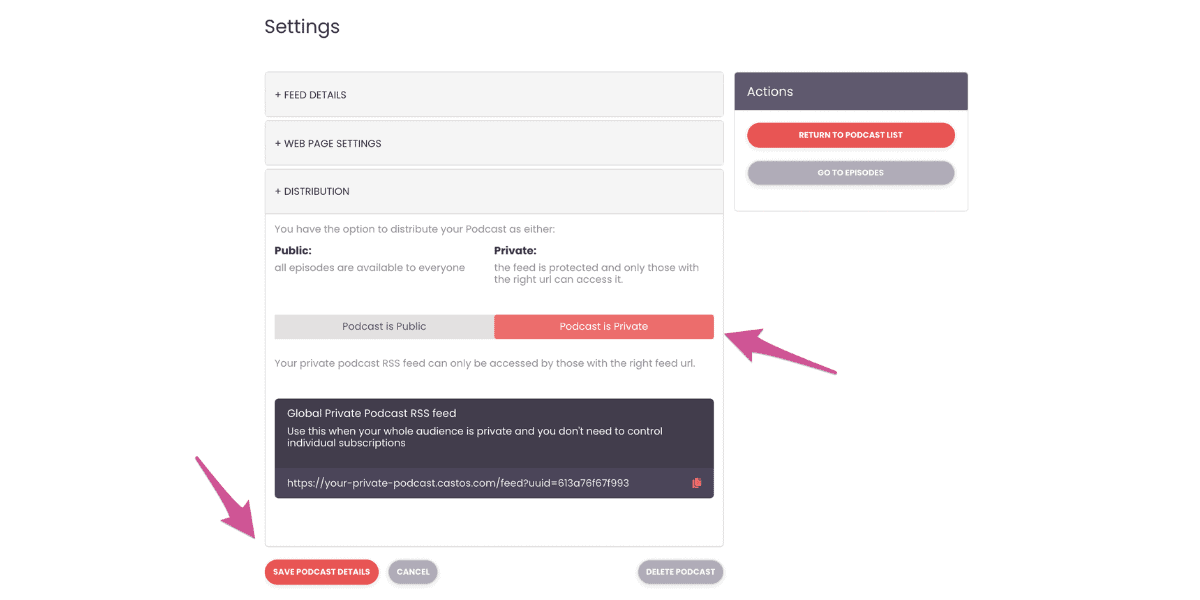Click the Public description heading
Screen dimensions: 1200x600
click(293, 251)
